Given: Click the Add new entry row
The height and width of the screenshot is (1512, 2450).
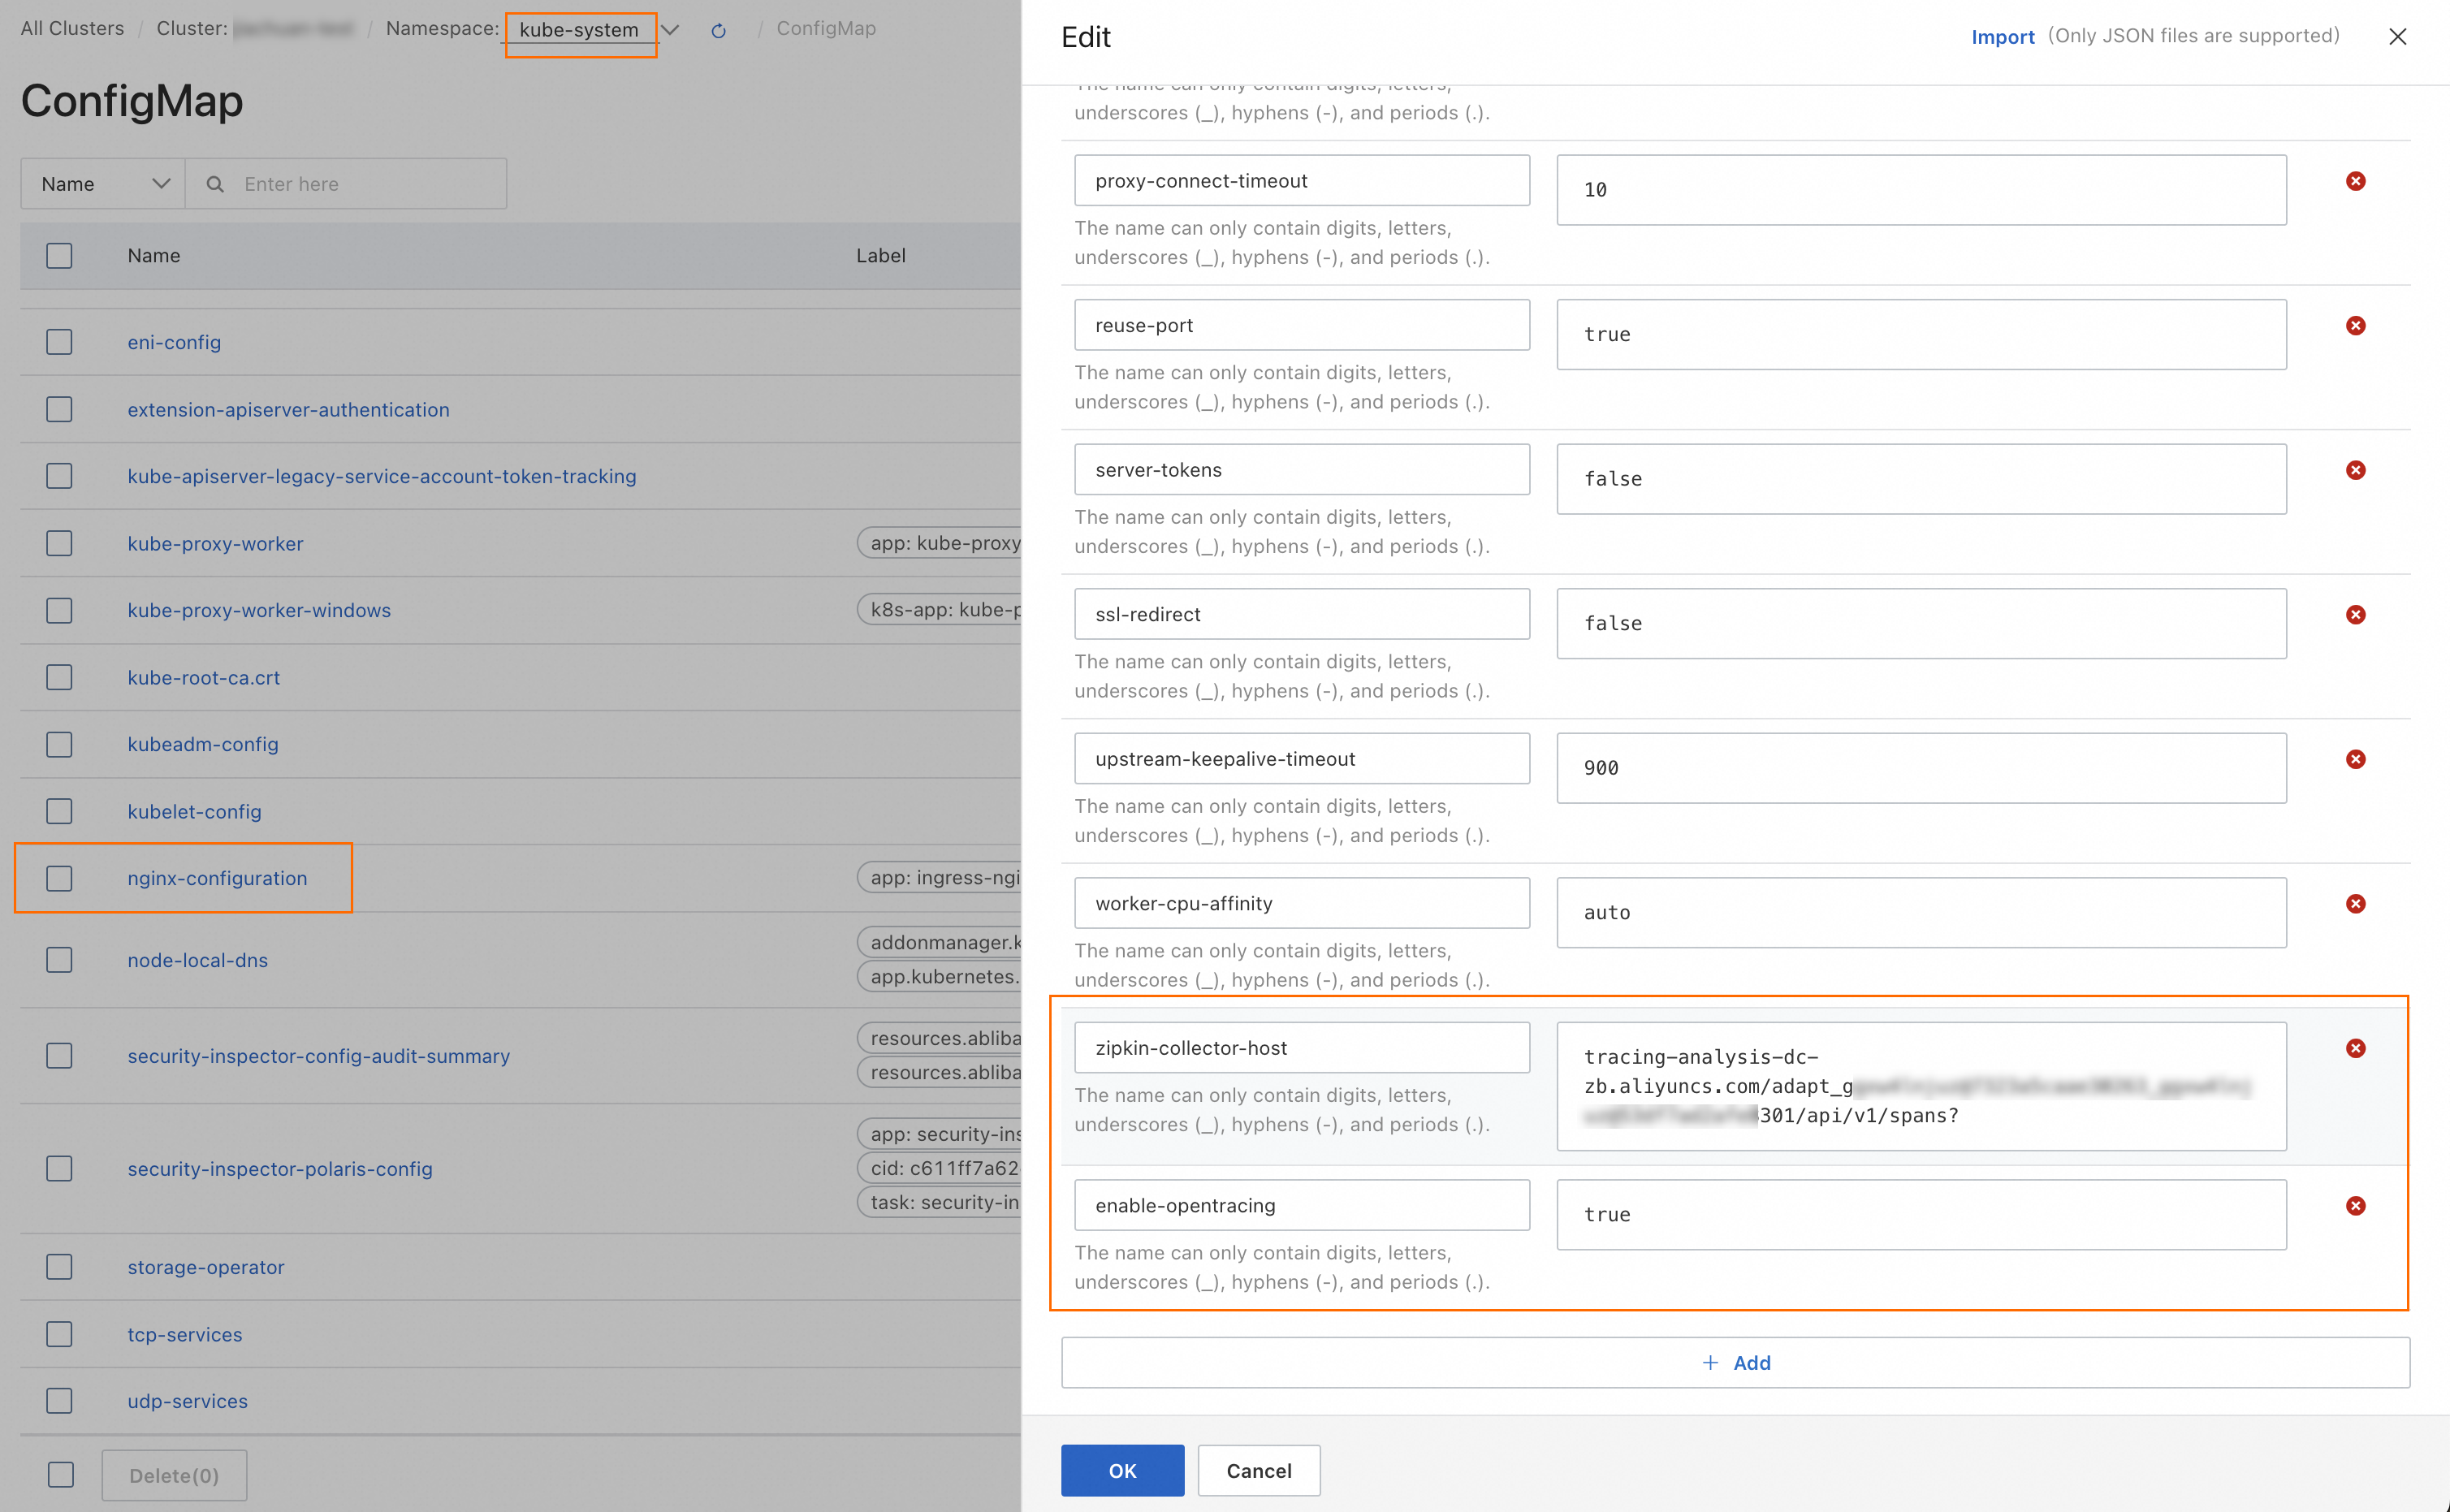Looking at the screenshot, I should [x=1735, y=1362].
